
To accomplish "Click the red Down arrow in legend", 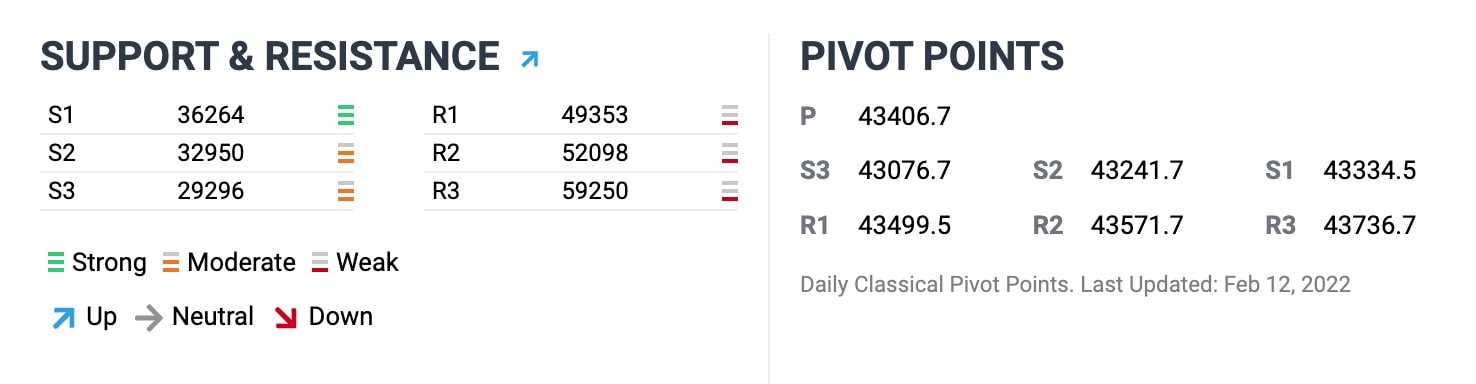I will click(x=286, y=318).
